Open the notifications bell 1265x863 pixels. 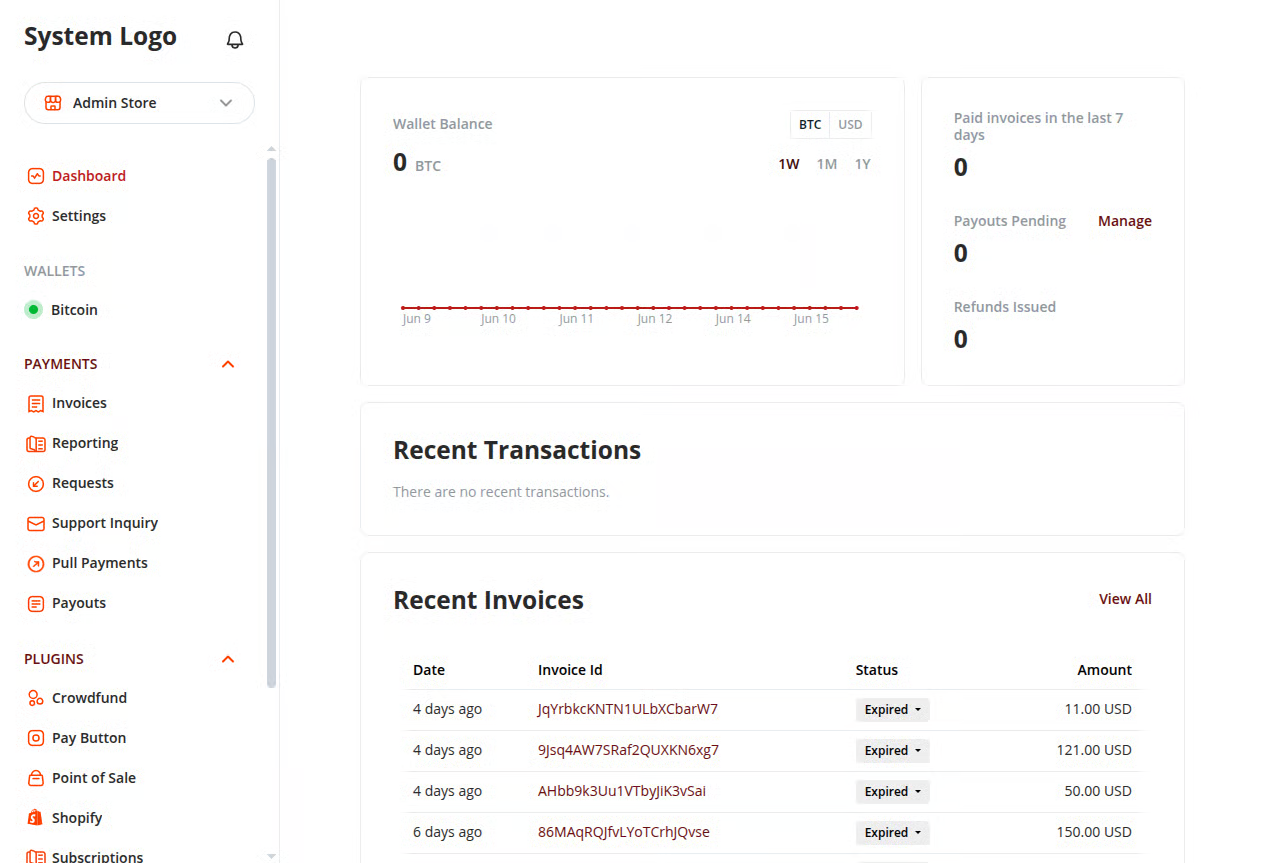pos(235,40)
